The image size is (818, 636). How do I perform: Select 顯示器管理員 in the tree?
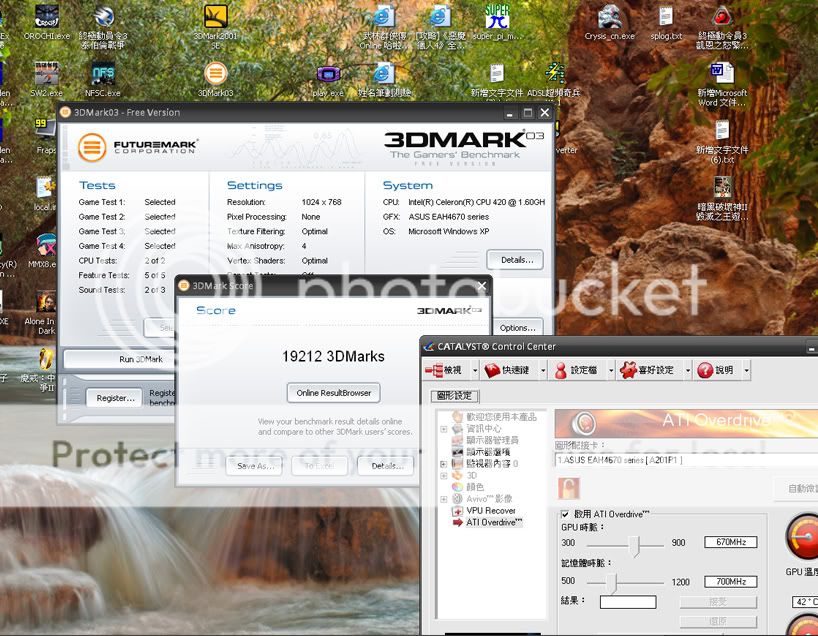(492, 440)
